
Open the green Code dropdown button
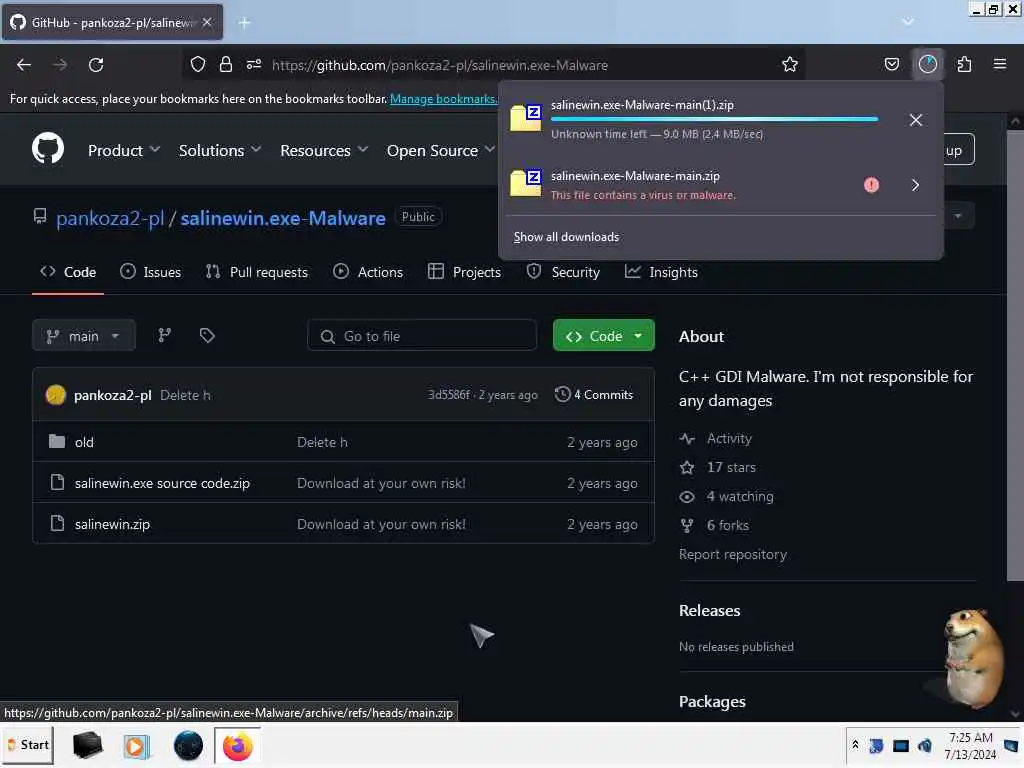[x=603, y=336]
